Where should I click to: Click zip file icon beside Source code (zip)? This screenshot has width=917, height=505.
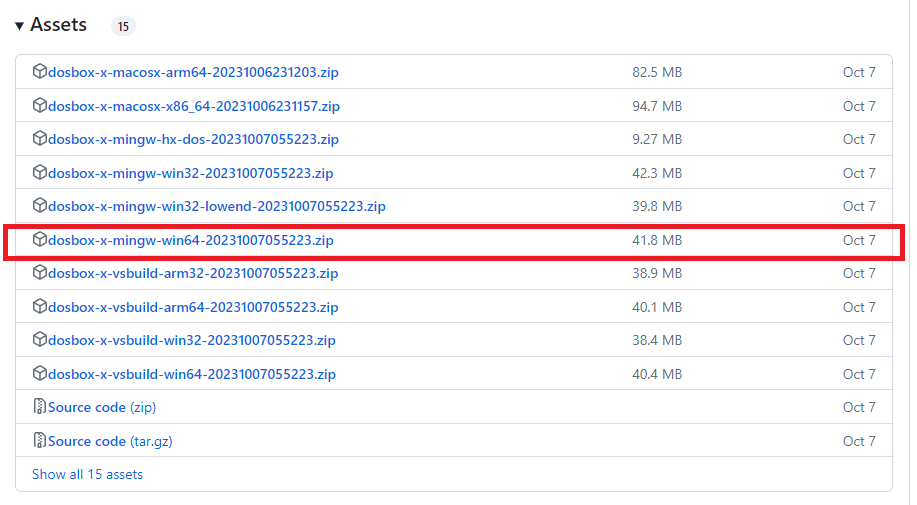tap(39, 406)
